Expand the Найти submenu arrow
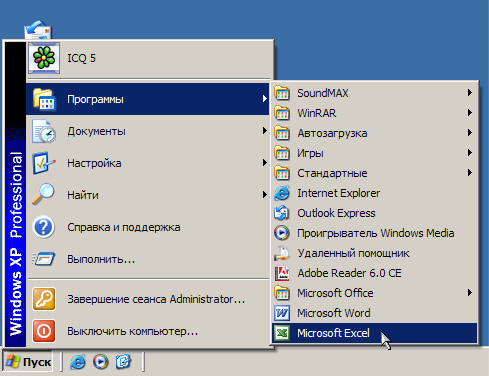489x376 pixels. 264,194
